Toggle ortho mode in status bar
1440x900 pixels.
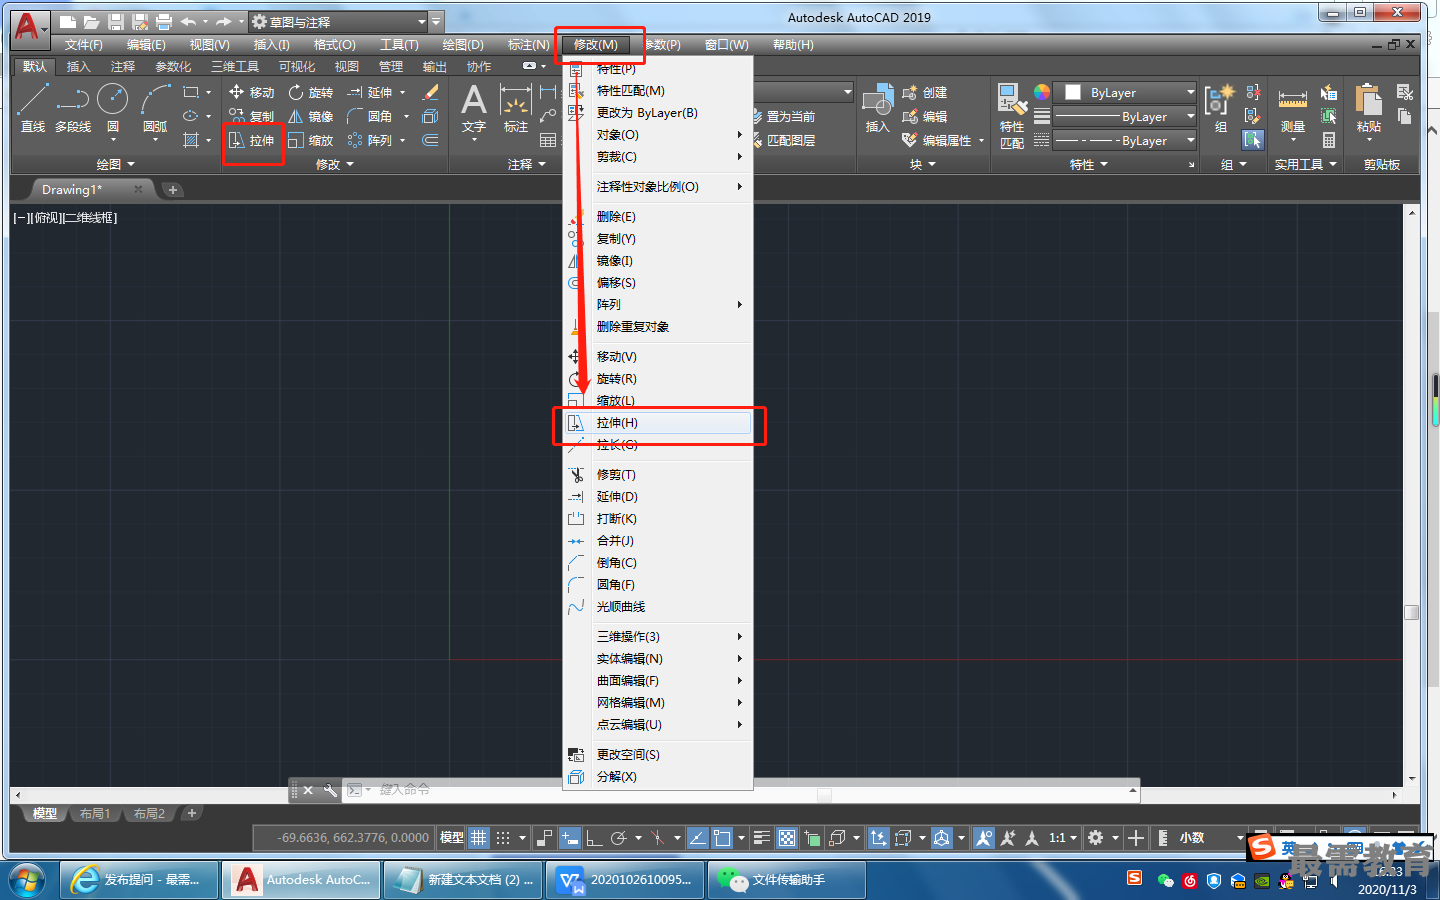[594, 838]
